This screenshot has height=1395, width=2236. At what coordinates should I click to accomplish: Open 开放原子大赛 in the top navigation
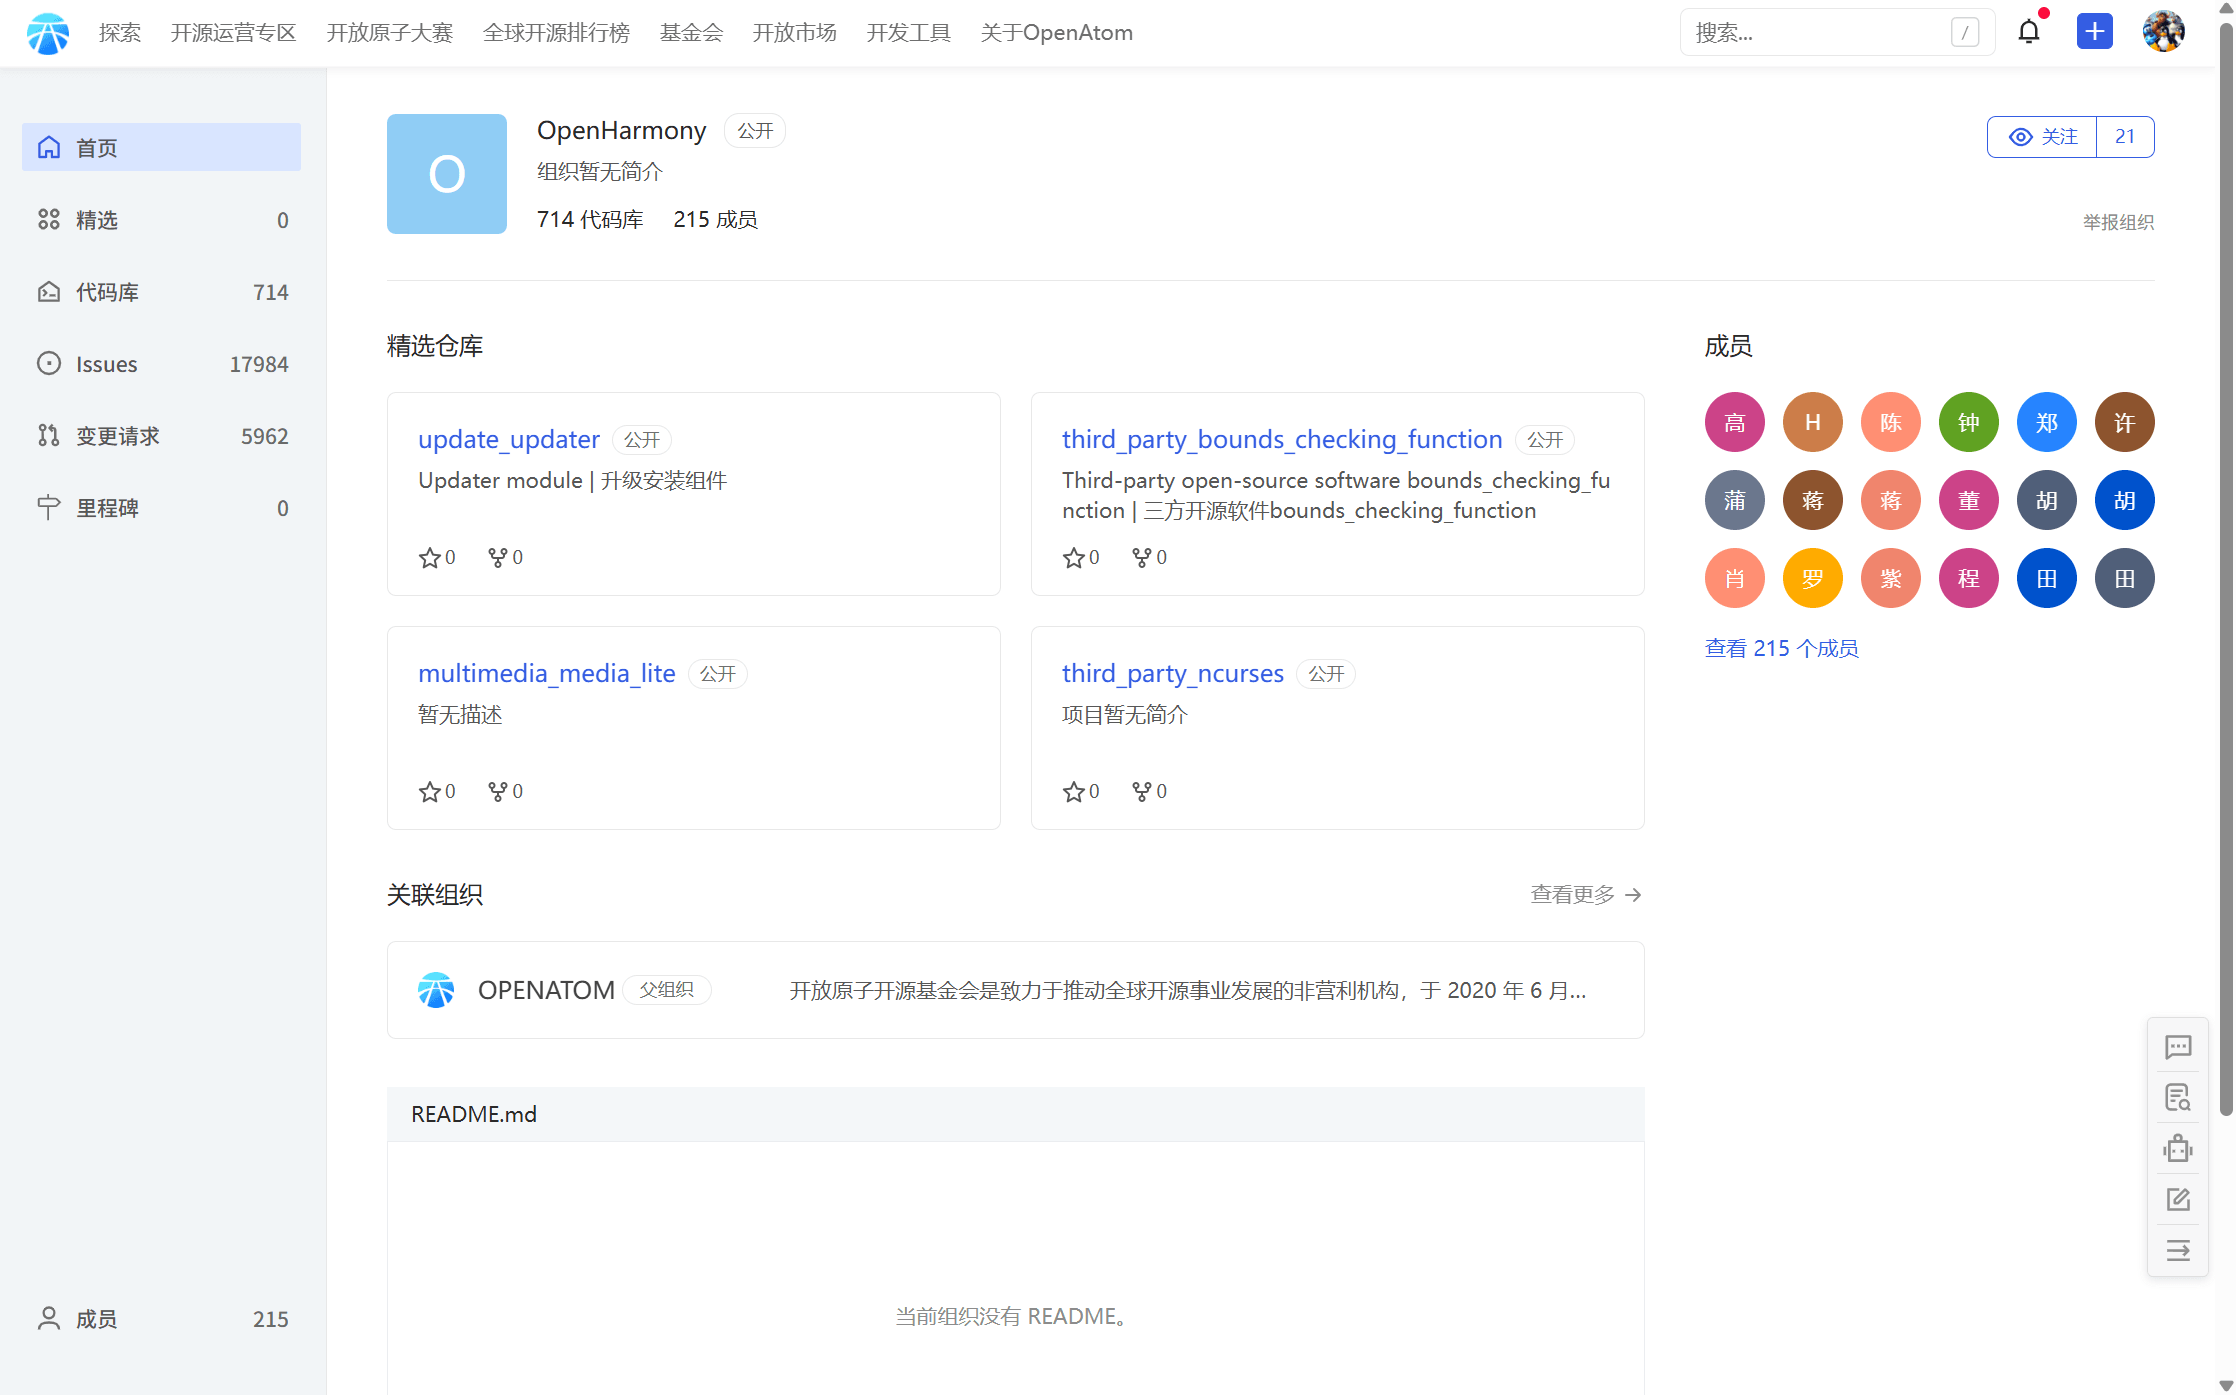tap(390, 33)
